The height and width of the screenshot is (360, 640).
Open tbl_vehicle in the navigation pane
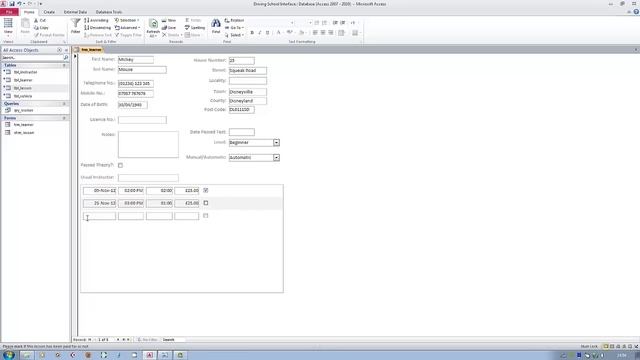tap(23, 96)
